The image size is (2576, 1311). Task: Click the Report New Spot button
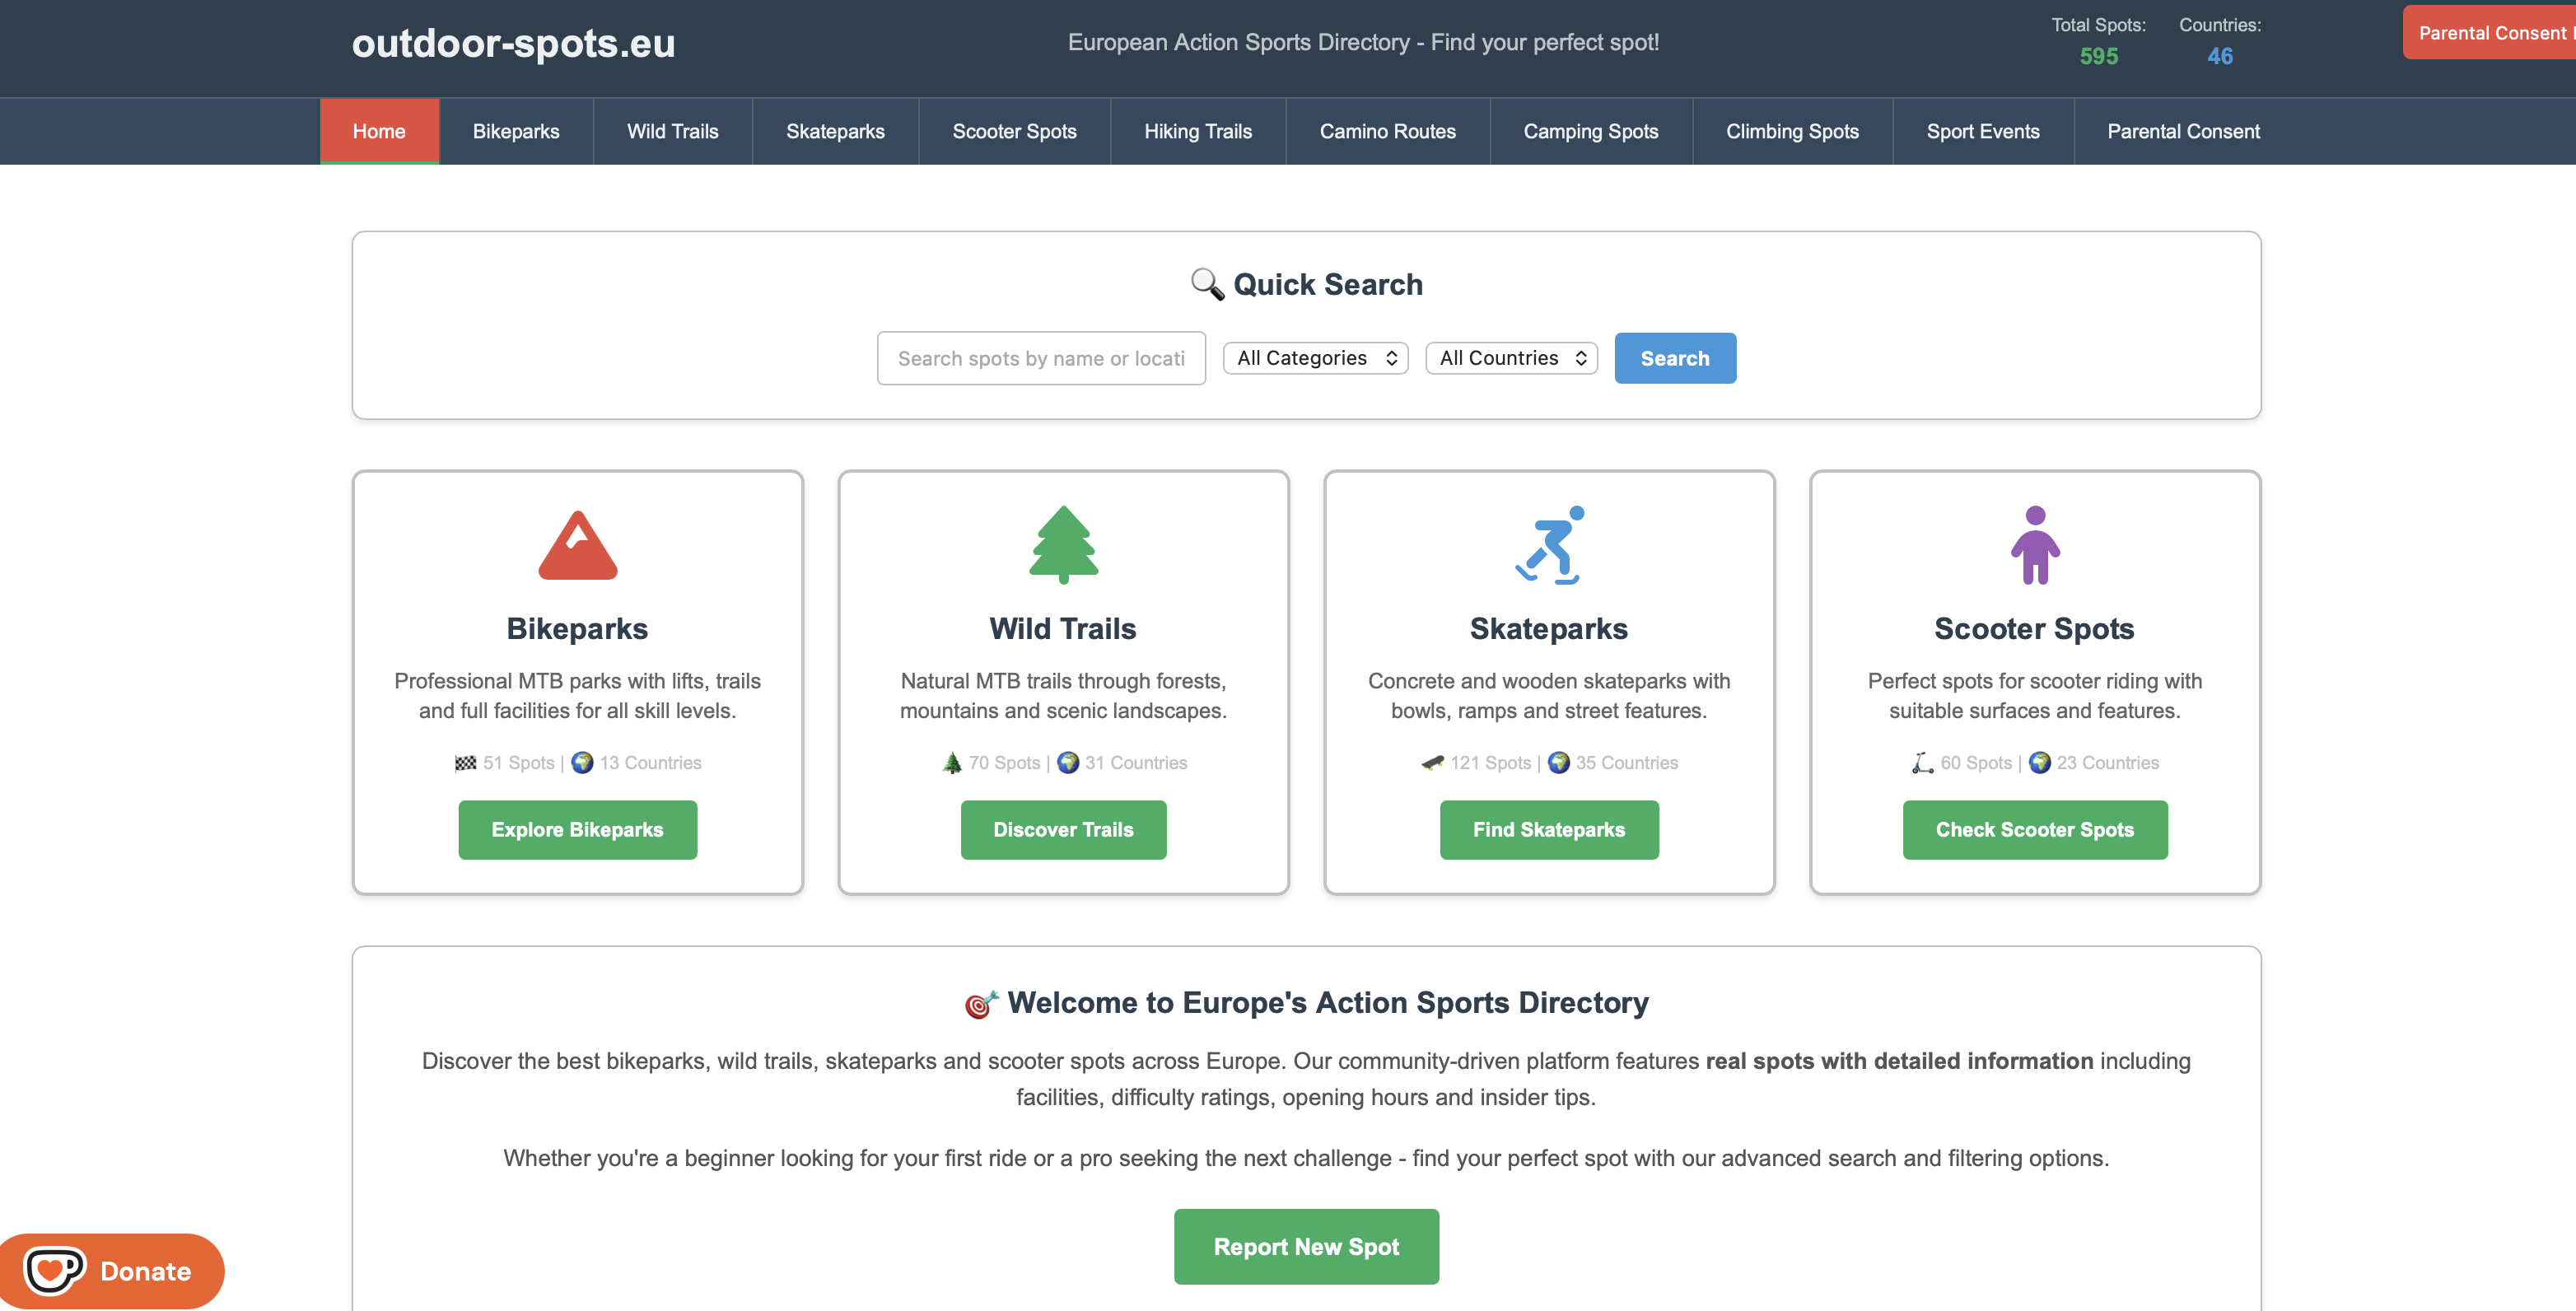click(1306, 1247)
